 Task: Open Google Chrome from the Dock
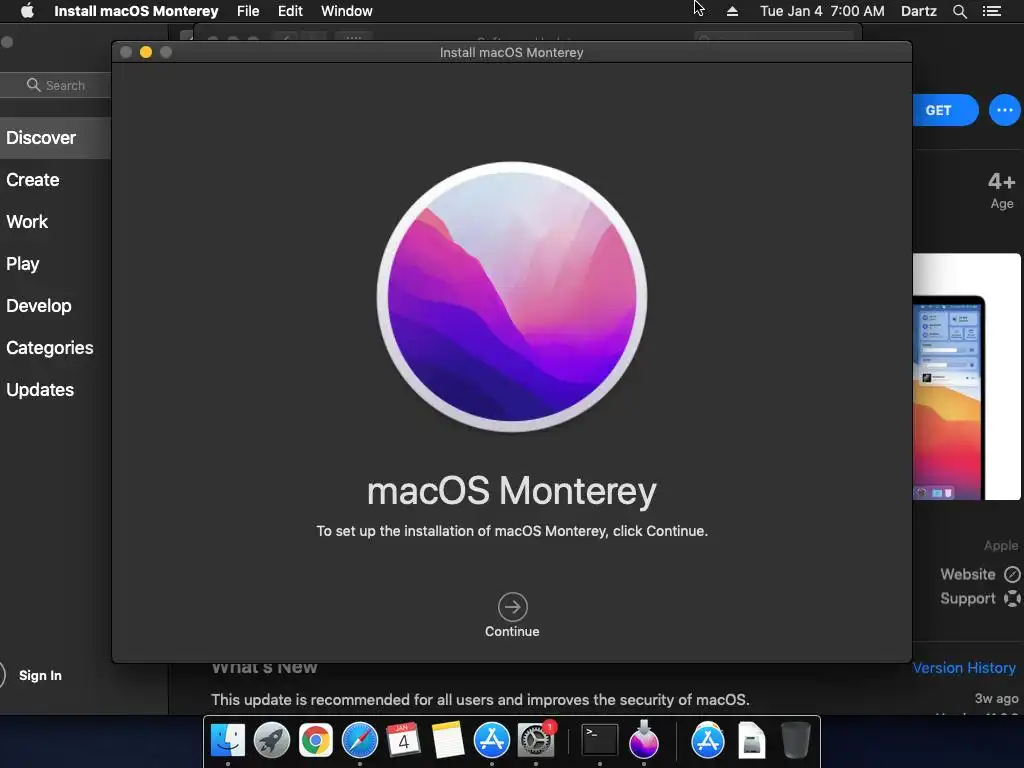tap(315, 741)
